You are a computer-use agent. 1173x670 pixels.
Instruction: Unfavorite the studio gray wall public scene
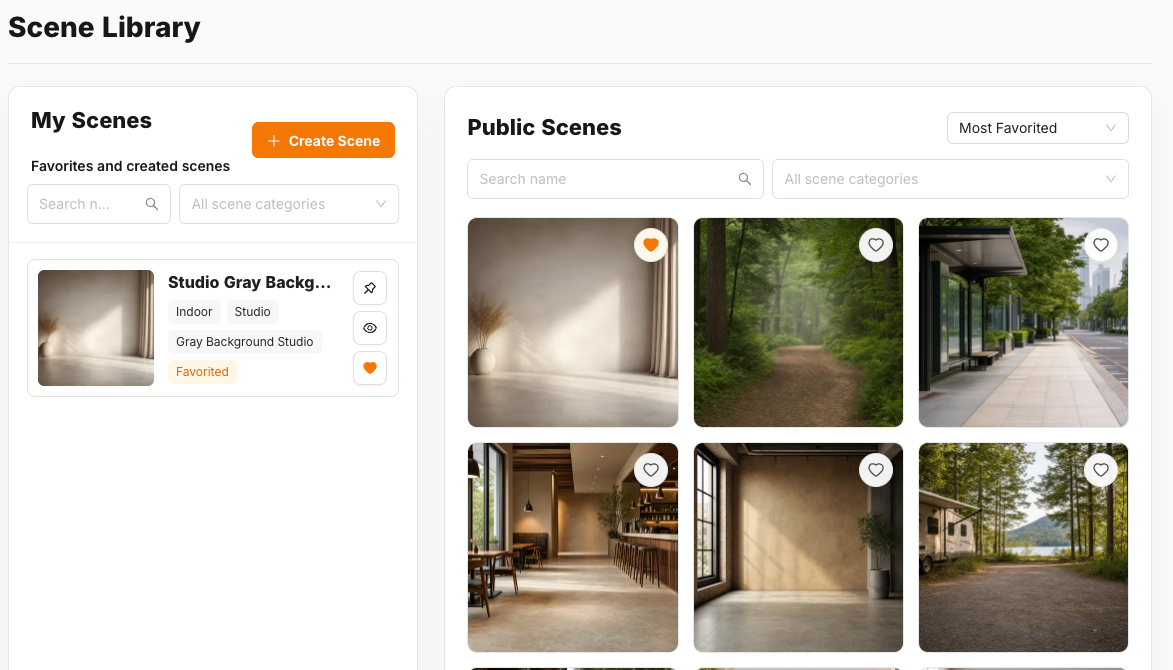click(x=651, y=245)
